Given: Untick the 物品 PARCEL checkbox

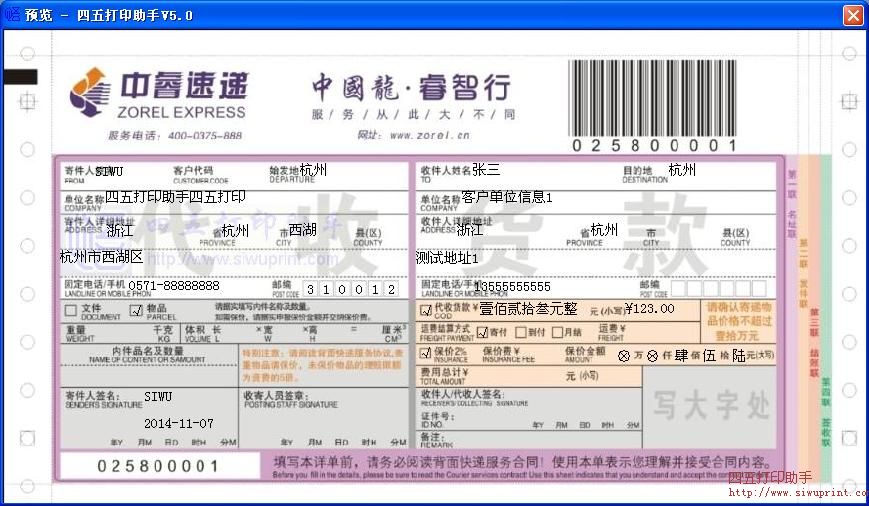Looking at the screenshot, I should (136, 310).
